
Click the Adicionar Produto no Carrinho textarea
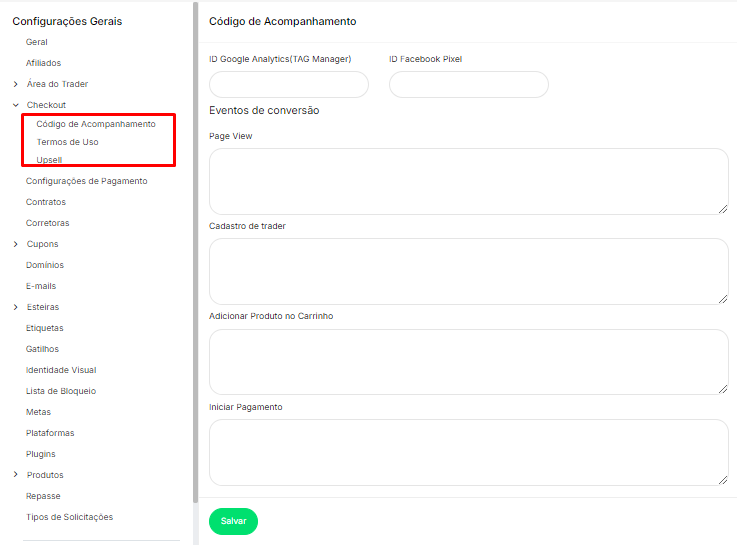(468, 362)
